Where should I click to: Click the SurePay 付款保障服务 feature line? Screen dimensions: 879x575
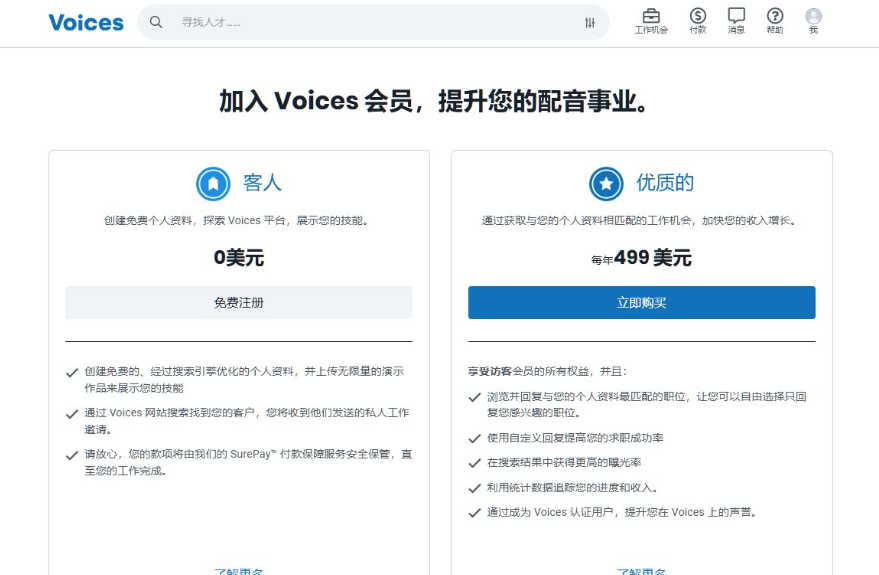tap(248, 462)
